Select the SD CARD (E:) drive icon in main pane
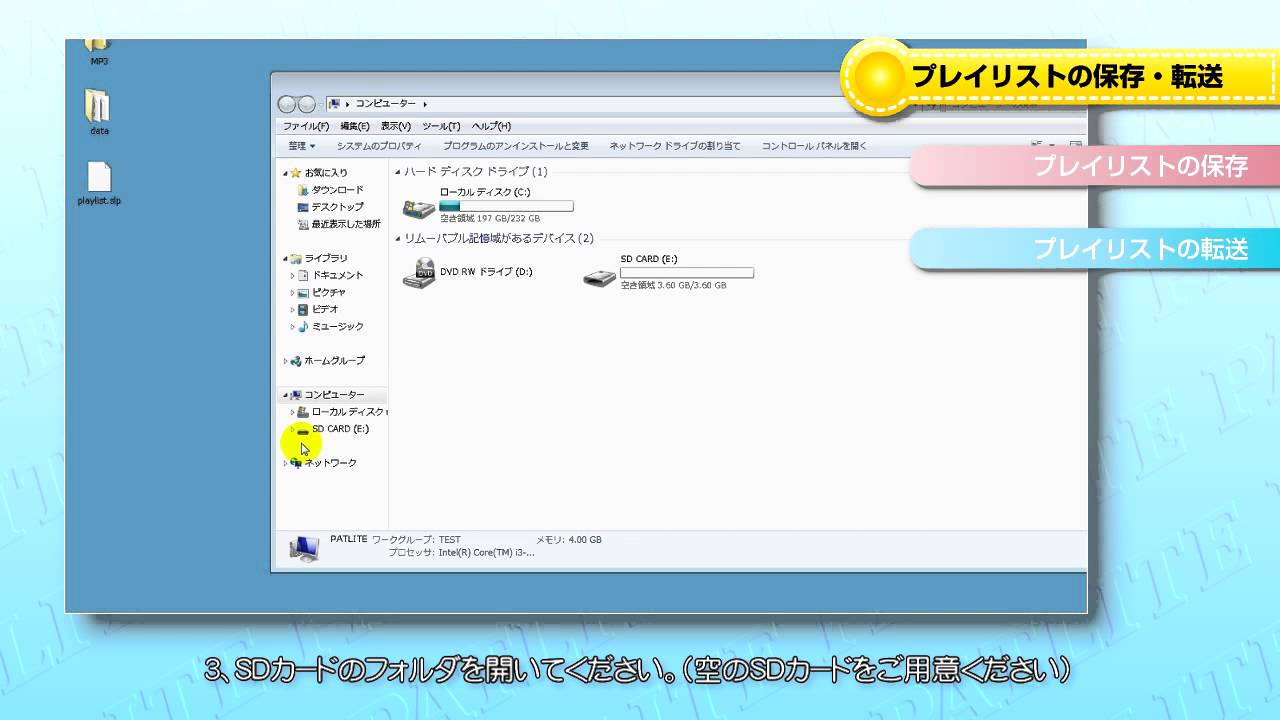Image resolution: width=1280 pixels, height=720 pixels. [x=600, y=278]
